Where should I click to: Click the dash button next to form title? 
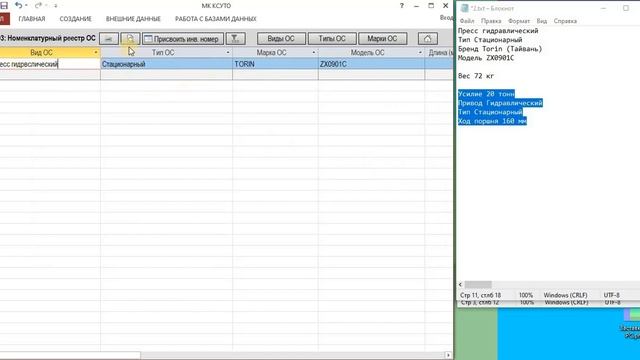109,39
